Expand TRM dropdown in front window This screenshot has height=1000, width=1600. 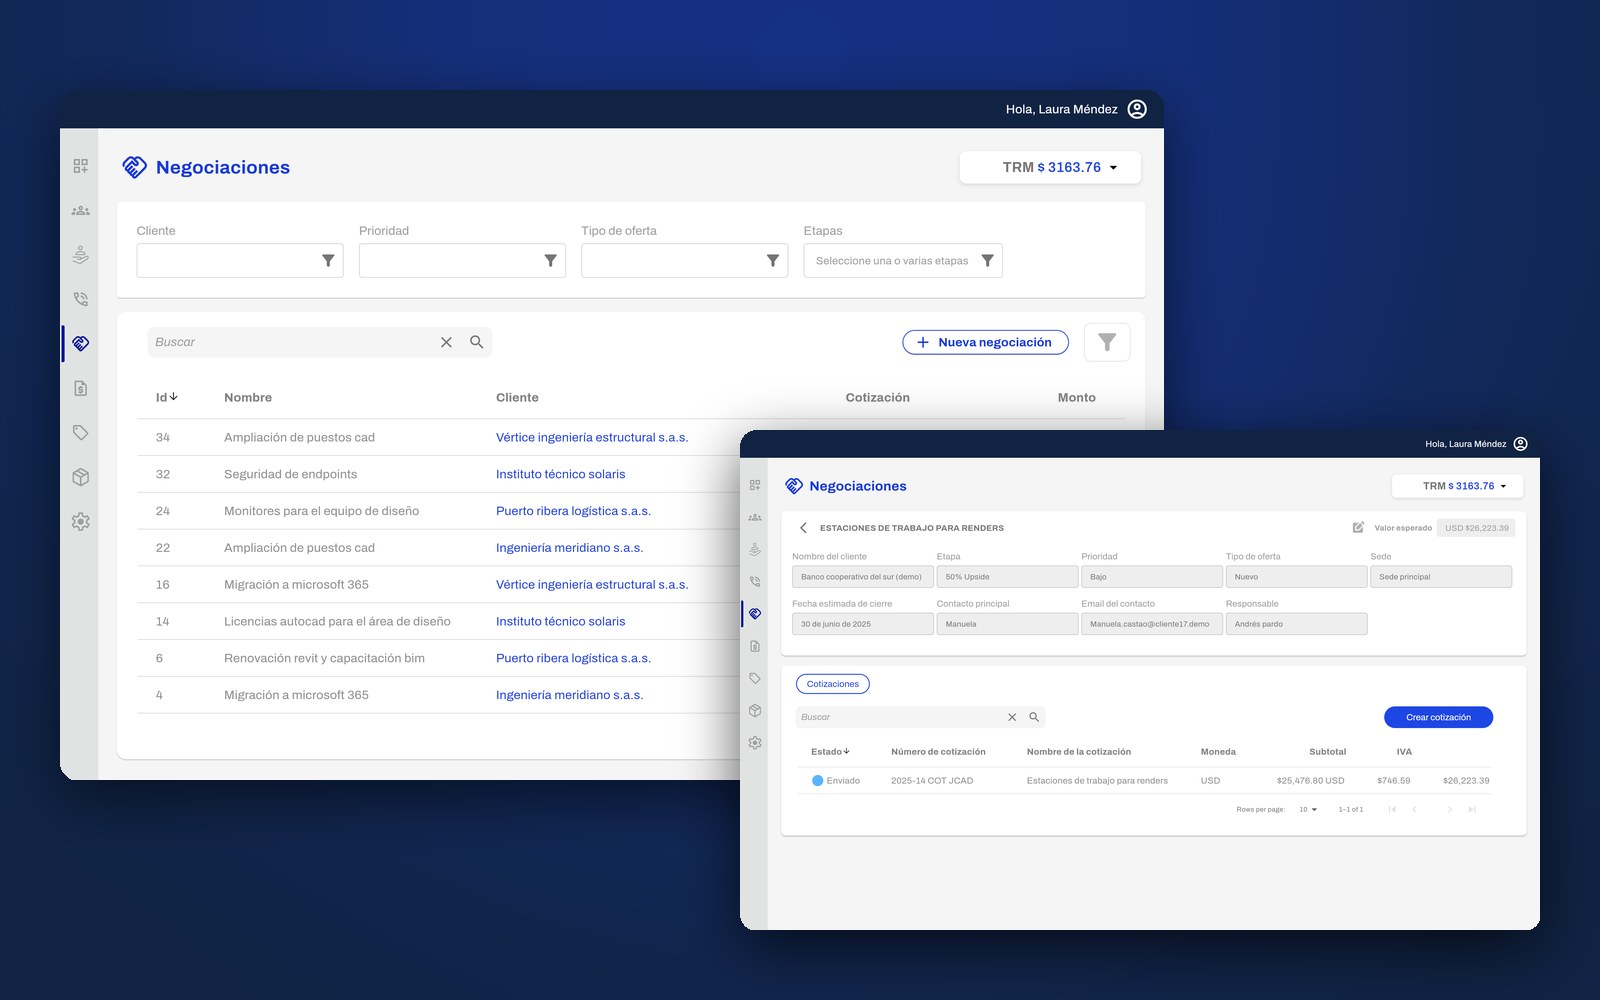1458,486
